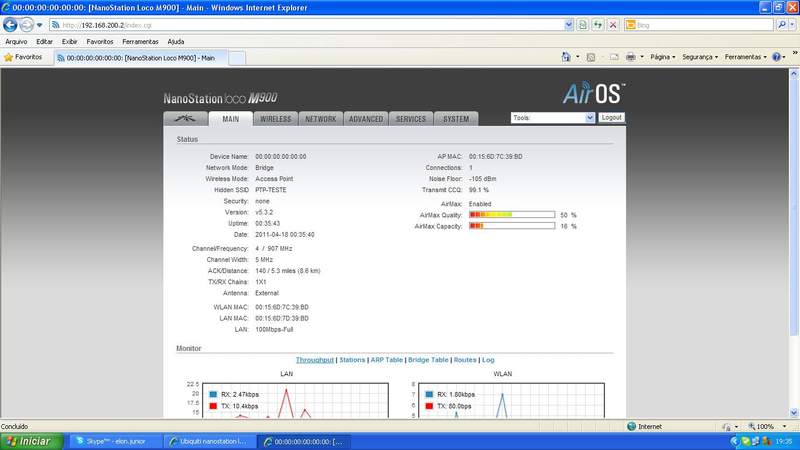Switch to the SYSTEM tab
The image size is (800, 450).
456,118
